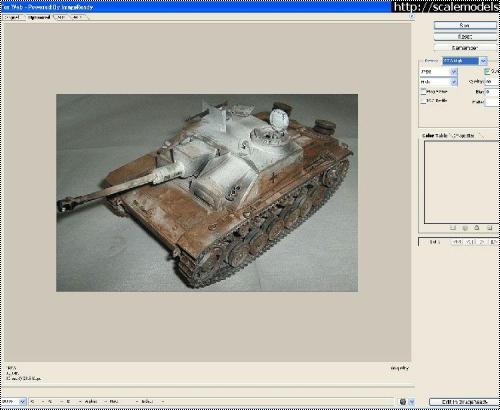Click the Alpha readout in the info bar
Screen dimensions: 500x410
[91, 402]
